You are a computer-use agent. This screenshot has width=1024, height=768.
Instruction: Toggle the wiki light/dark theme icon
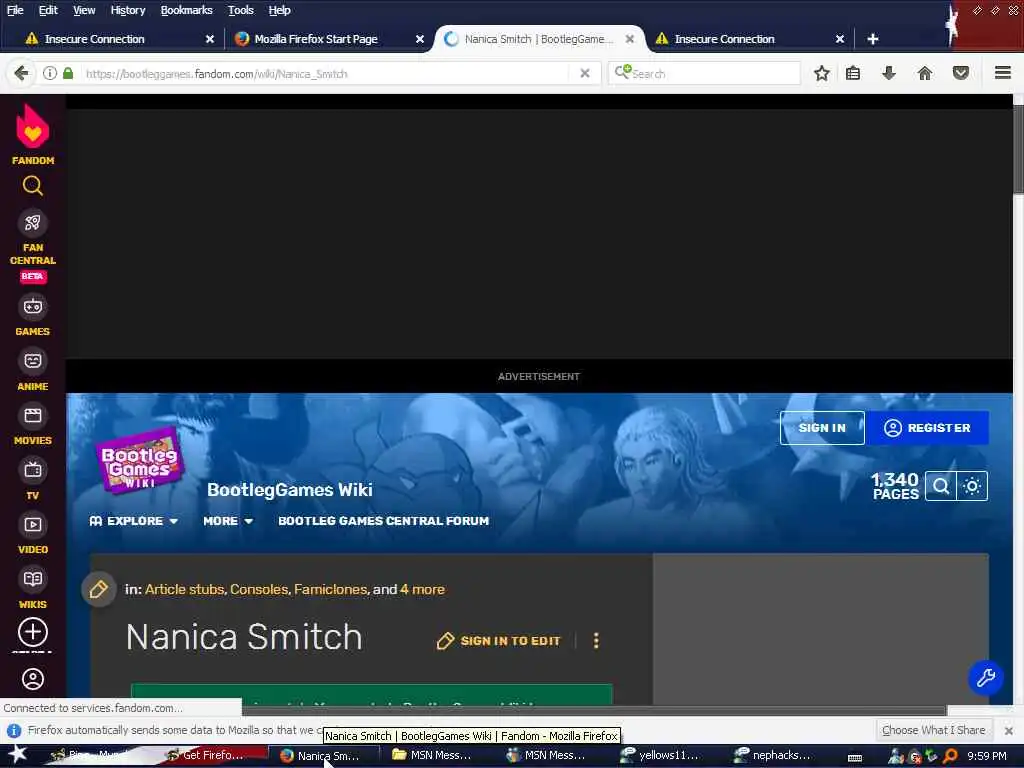[x=972, y=486]
